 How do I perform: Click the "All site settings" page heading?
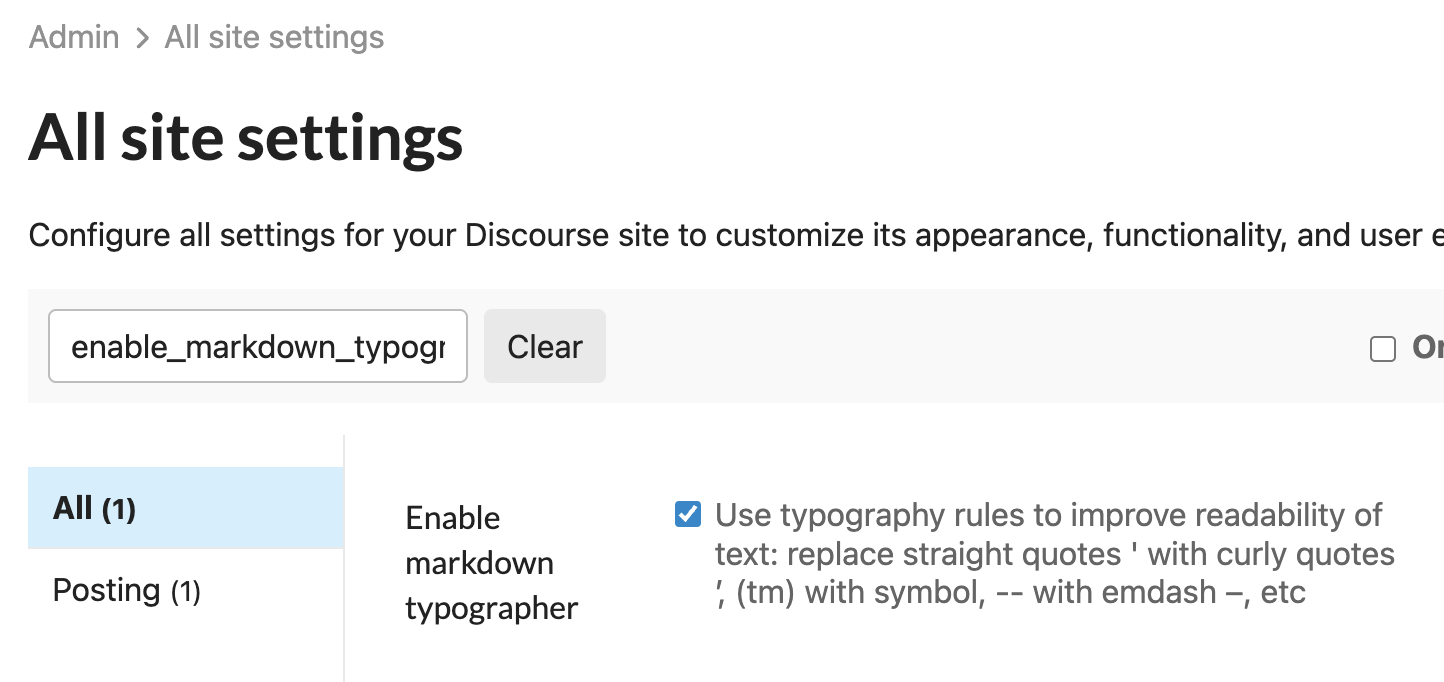246,138
